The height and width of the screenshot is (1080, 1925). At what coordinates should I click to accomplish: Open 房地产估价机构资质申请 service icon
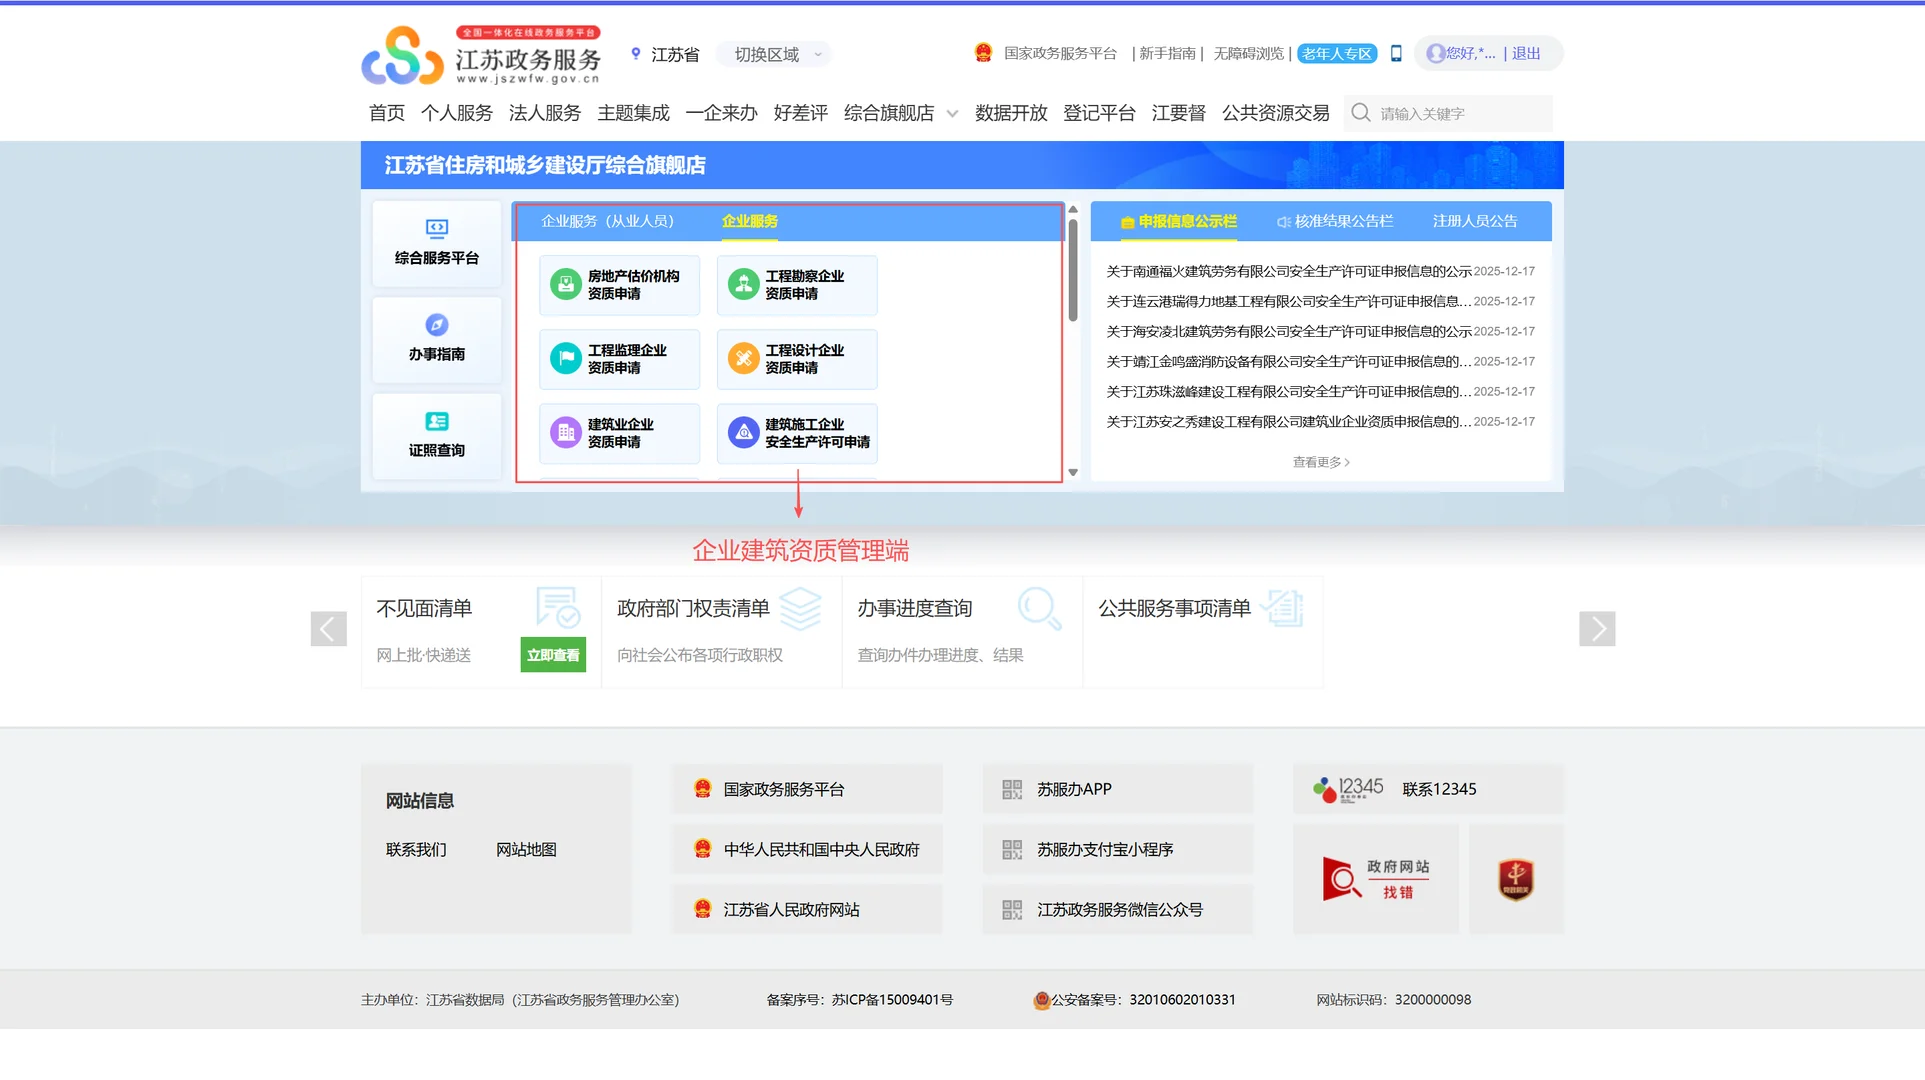pyautogui.click(x=618, y=285)
